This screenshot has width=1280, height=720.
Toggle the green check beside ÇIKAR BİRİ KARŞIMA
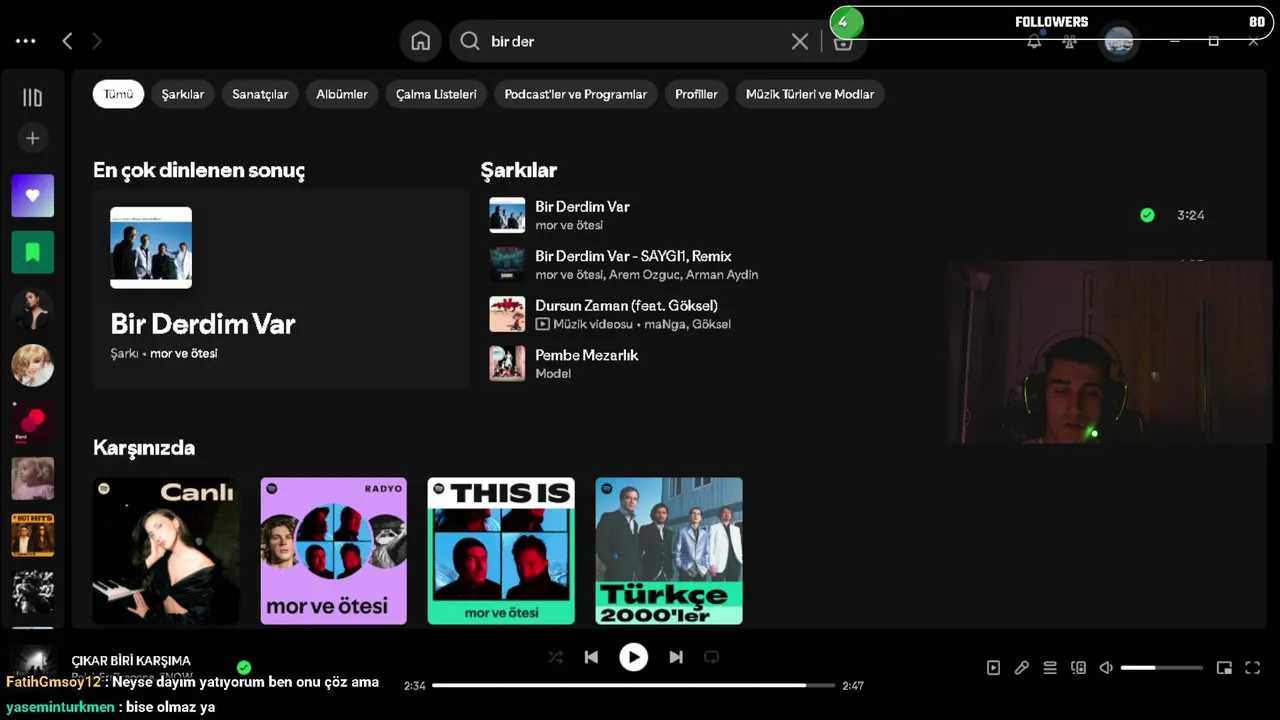(244, 667)
